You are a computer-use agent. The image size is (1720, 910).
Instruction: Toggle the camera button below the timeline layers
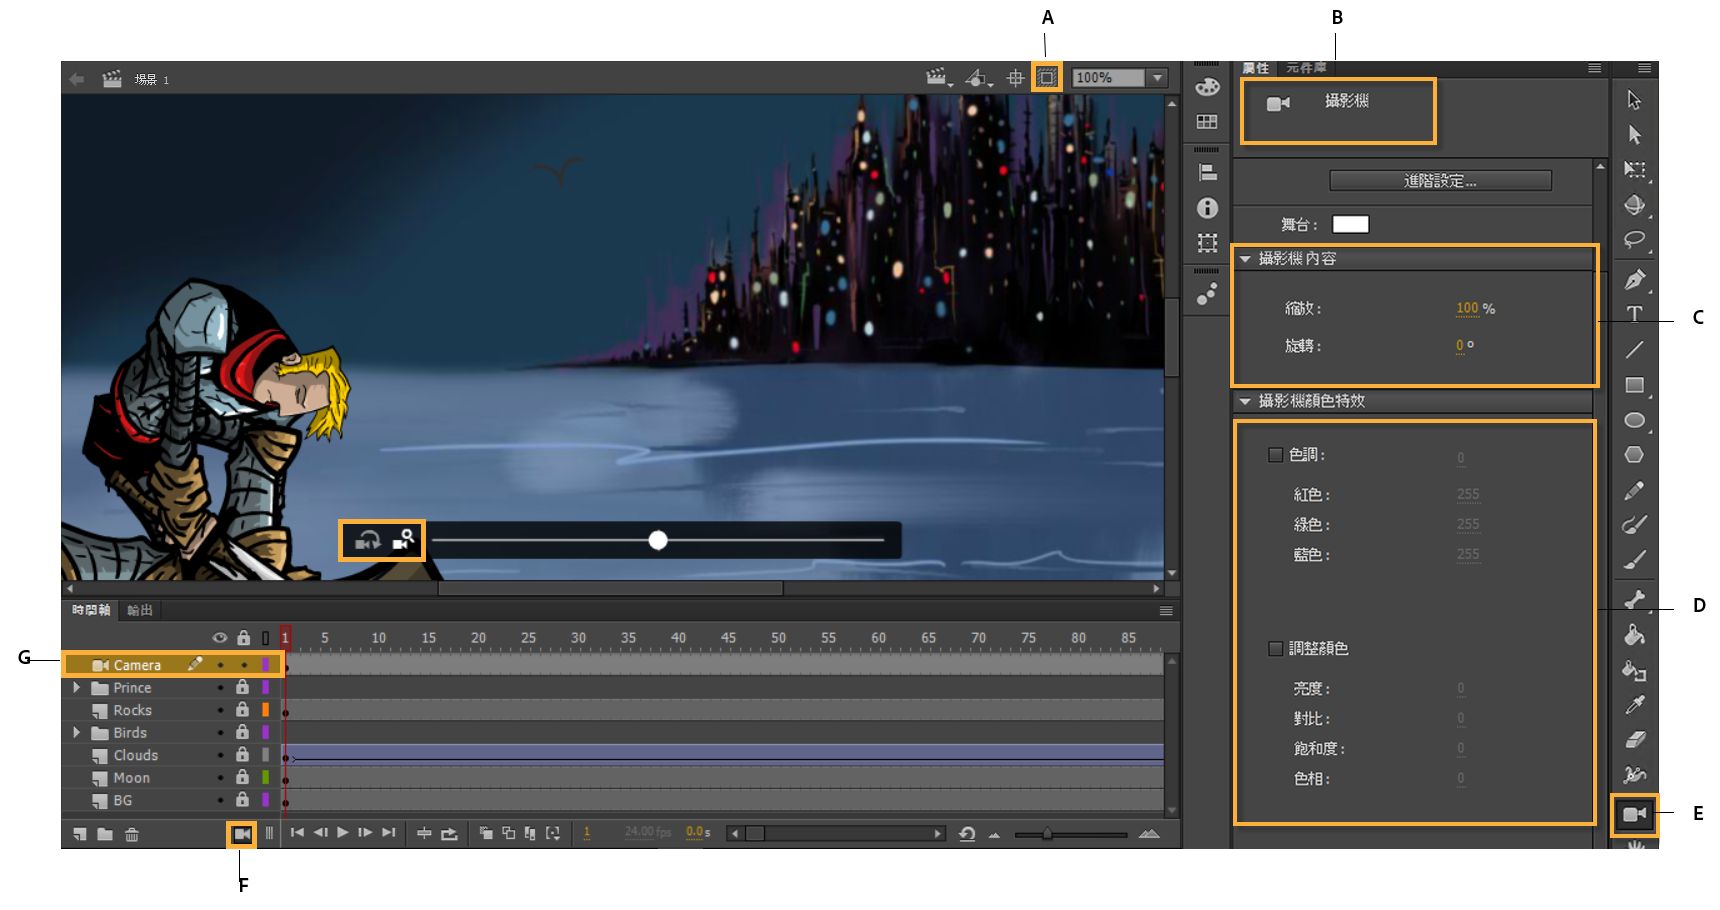pyautogui.click(x=242, y=834)
